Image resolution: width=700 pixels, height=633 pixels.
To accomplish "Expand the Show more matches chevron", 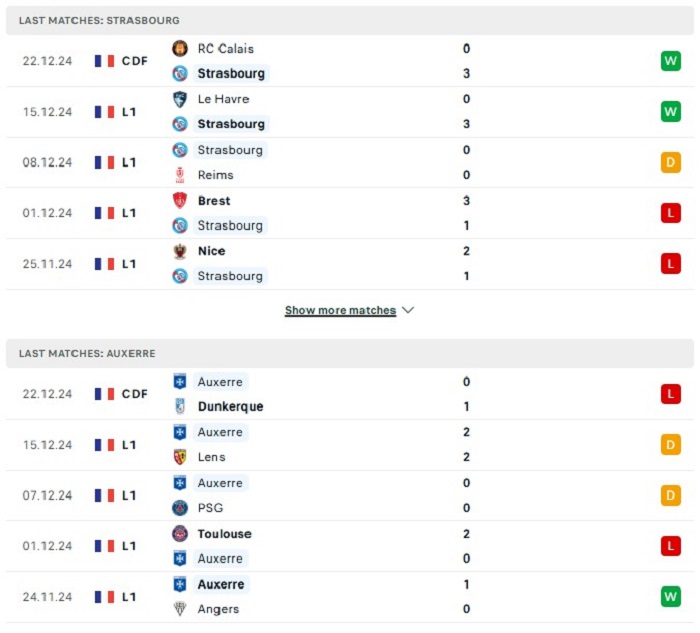I will click(408, 310).
